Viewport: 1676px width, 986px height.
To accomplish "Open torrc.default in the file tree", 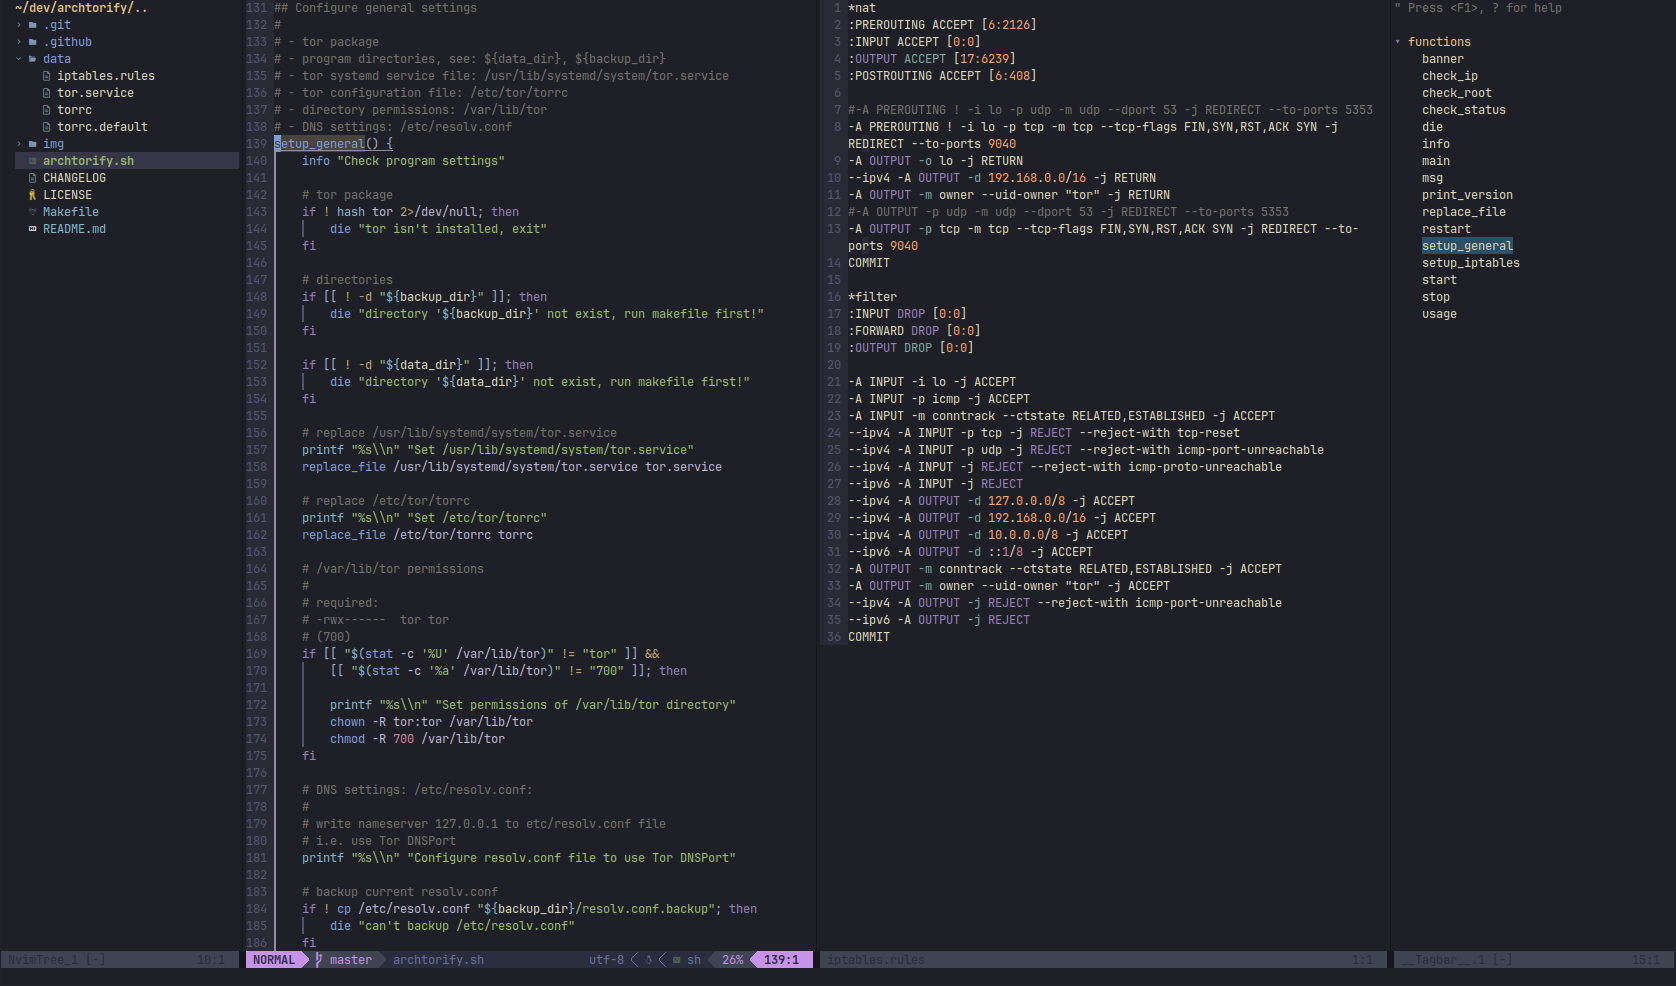I will 102,127.
